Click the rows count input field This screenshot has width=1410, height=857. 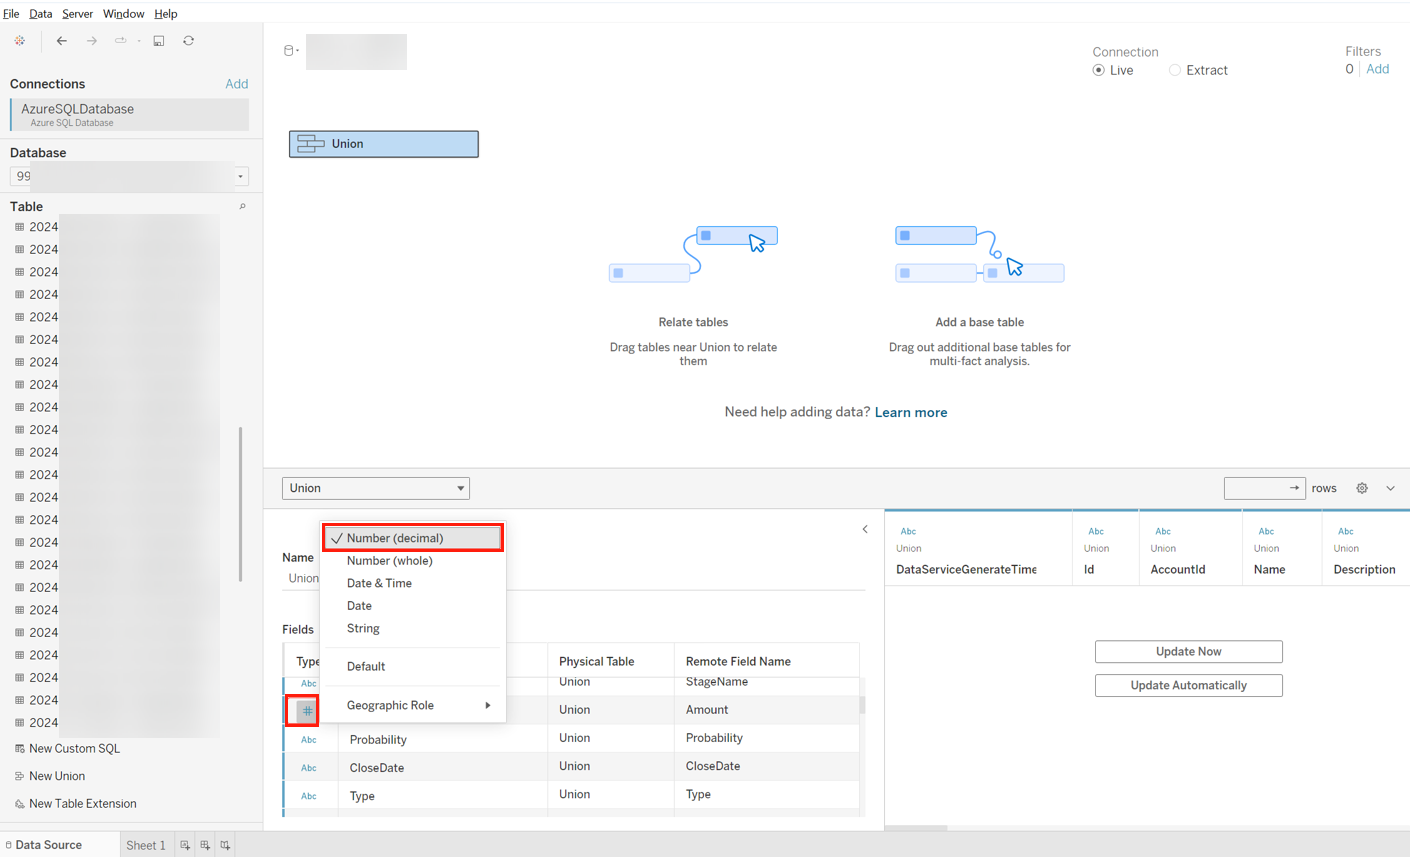[x=1256, y=488]
